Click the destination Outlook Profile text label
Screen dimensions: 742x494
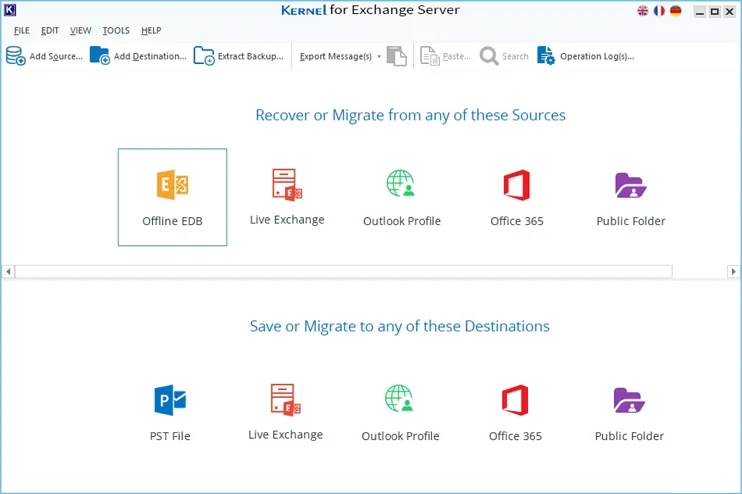coord(400,436)
